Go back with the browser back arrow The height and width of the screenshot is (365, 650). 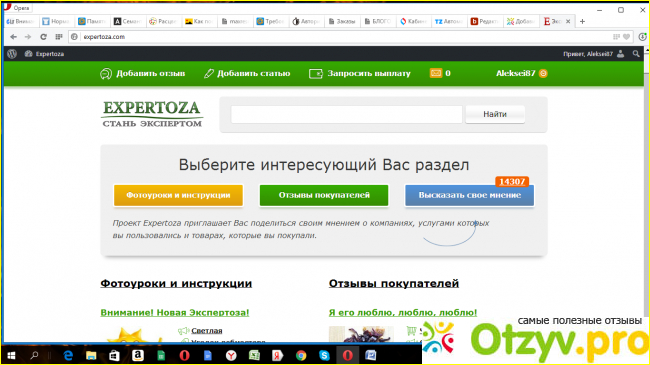point(13,37)
